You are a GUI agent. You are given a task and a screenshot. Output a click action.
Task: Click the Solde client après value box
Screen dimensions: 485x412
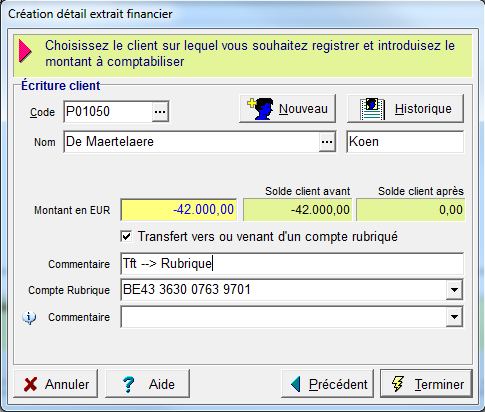pyautogui.click(x=410, y=210)
